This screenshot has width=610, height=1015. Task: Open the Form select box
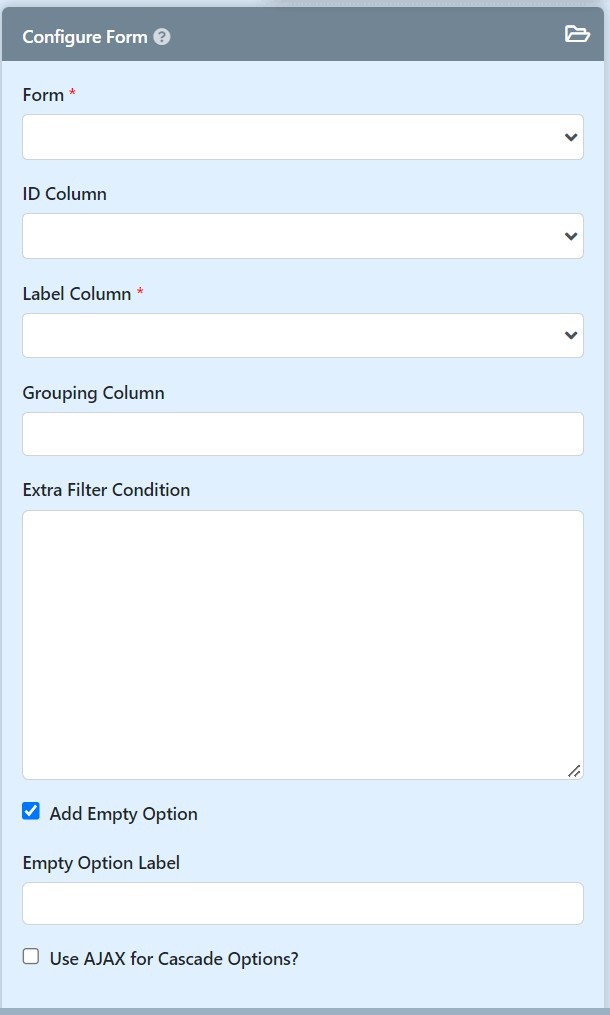point(303,137)
